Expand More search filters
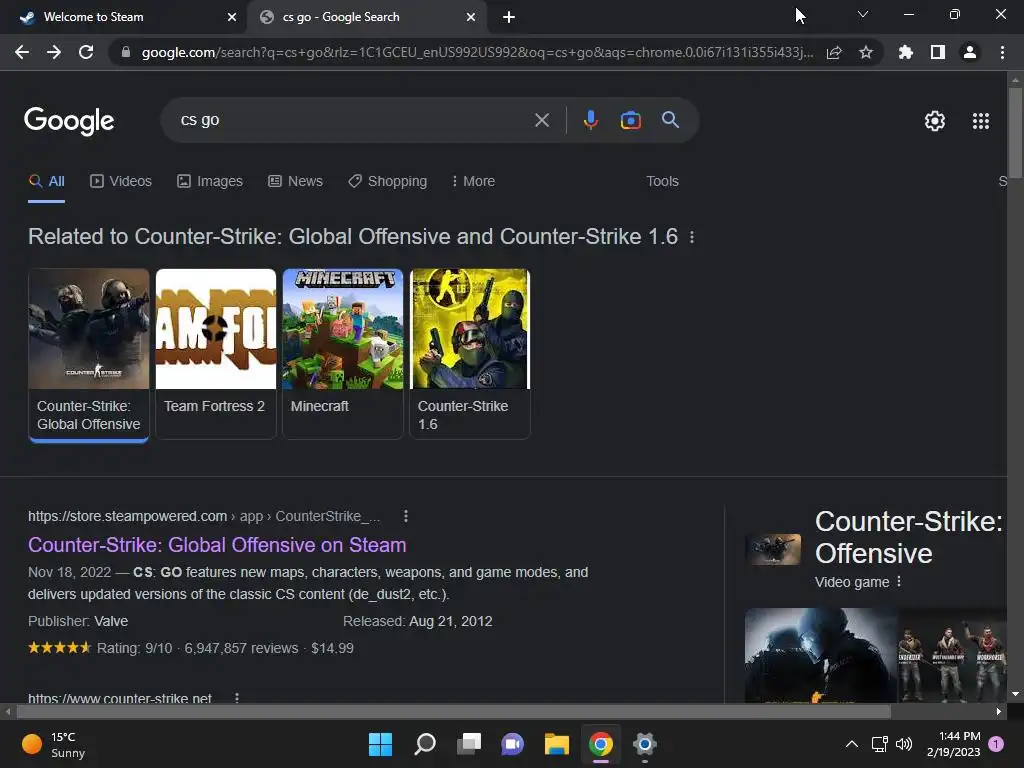 click(473, 182)
